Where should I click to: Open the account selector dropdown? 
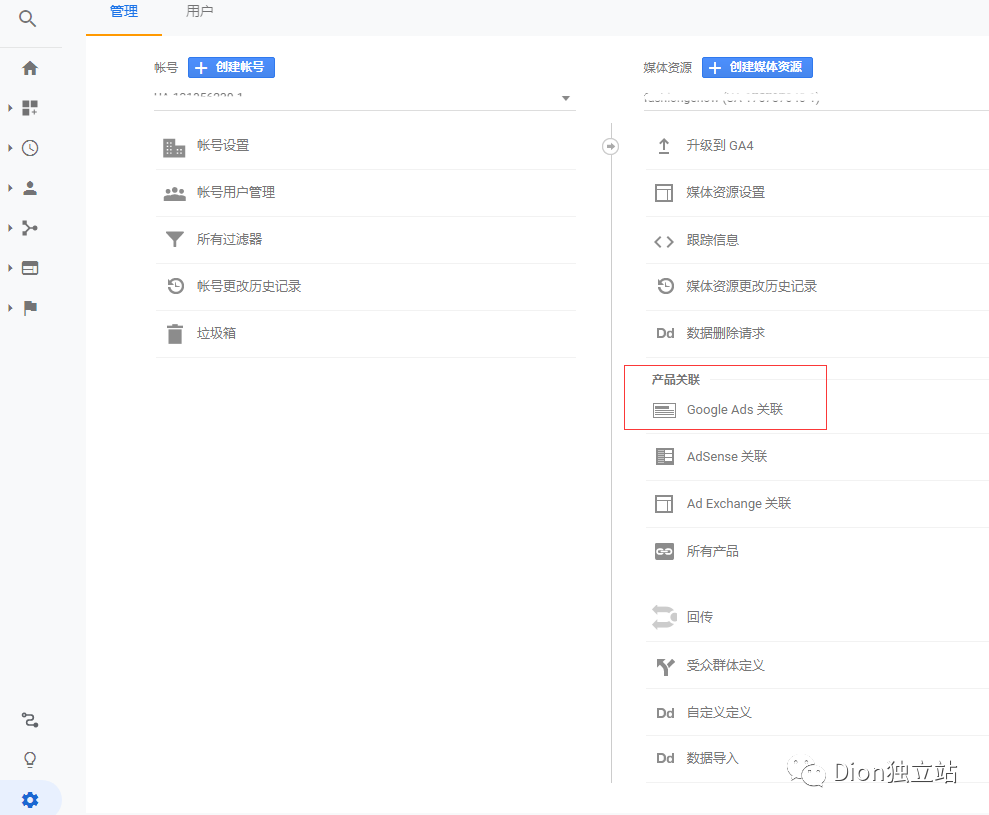[x=565, y=98]
